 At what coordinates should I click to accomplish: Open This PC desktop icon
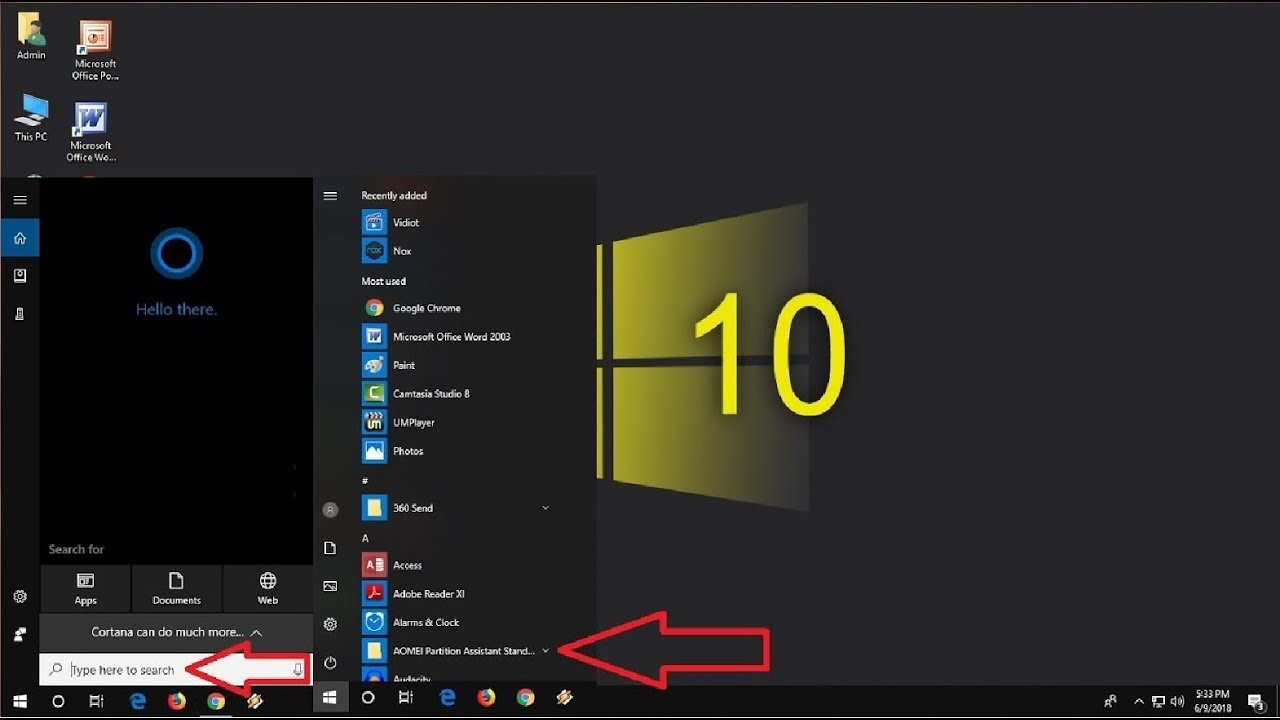[31, 118]
